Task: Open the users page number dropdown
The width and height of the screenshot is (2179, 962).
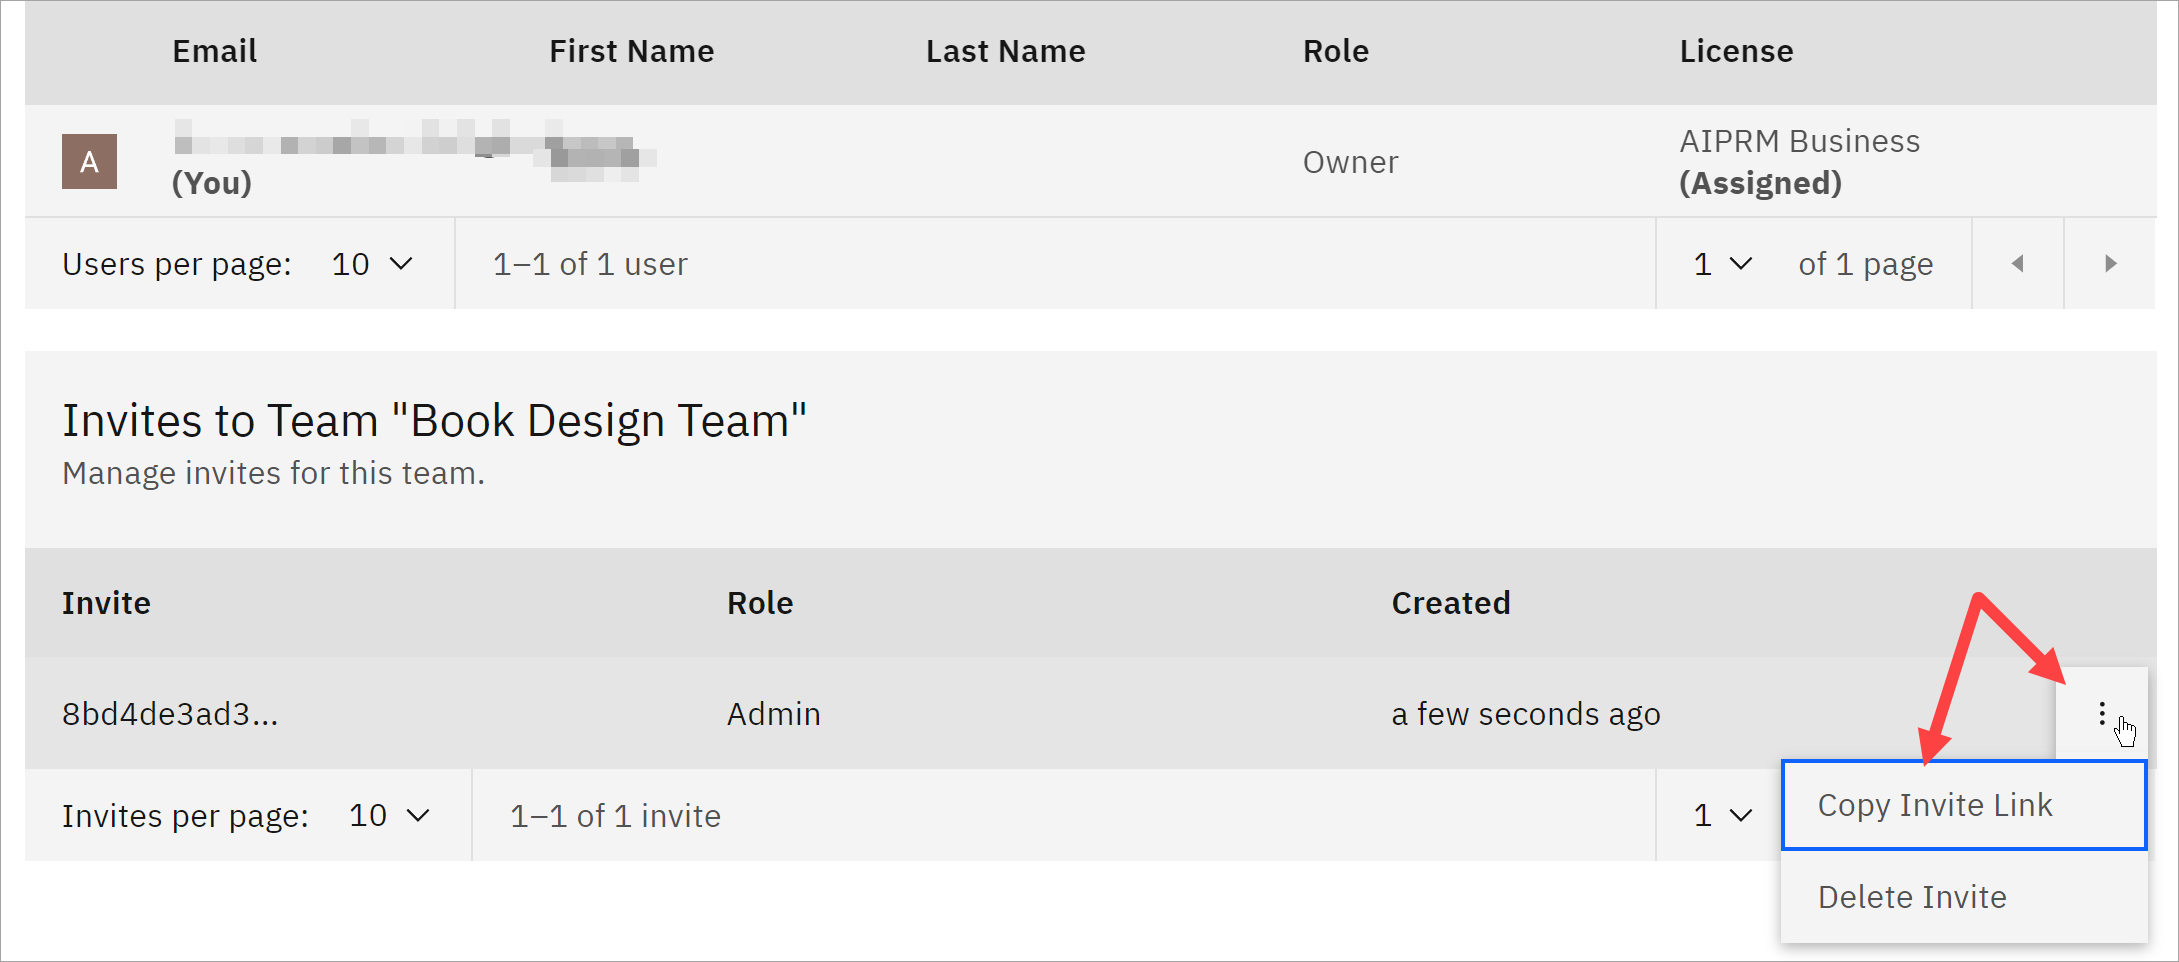Action: 1722,264
